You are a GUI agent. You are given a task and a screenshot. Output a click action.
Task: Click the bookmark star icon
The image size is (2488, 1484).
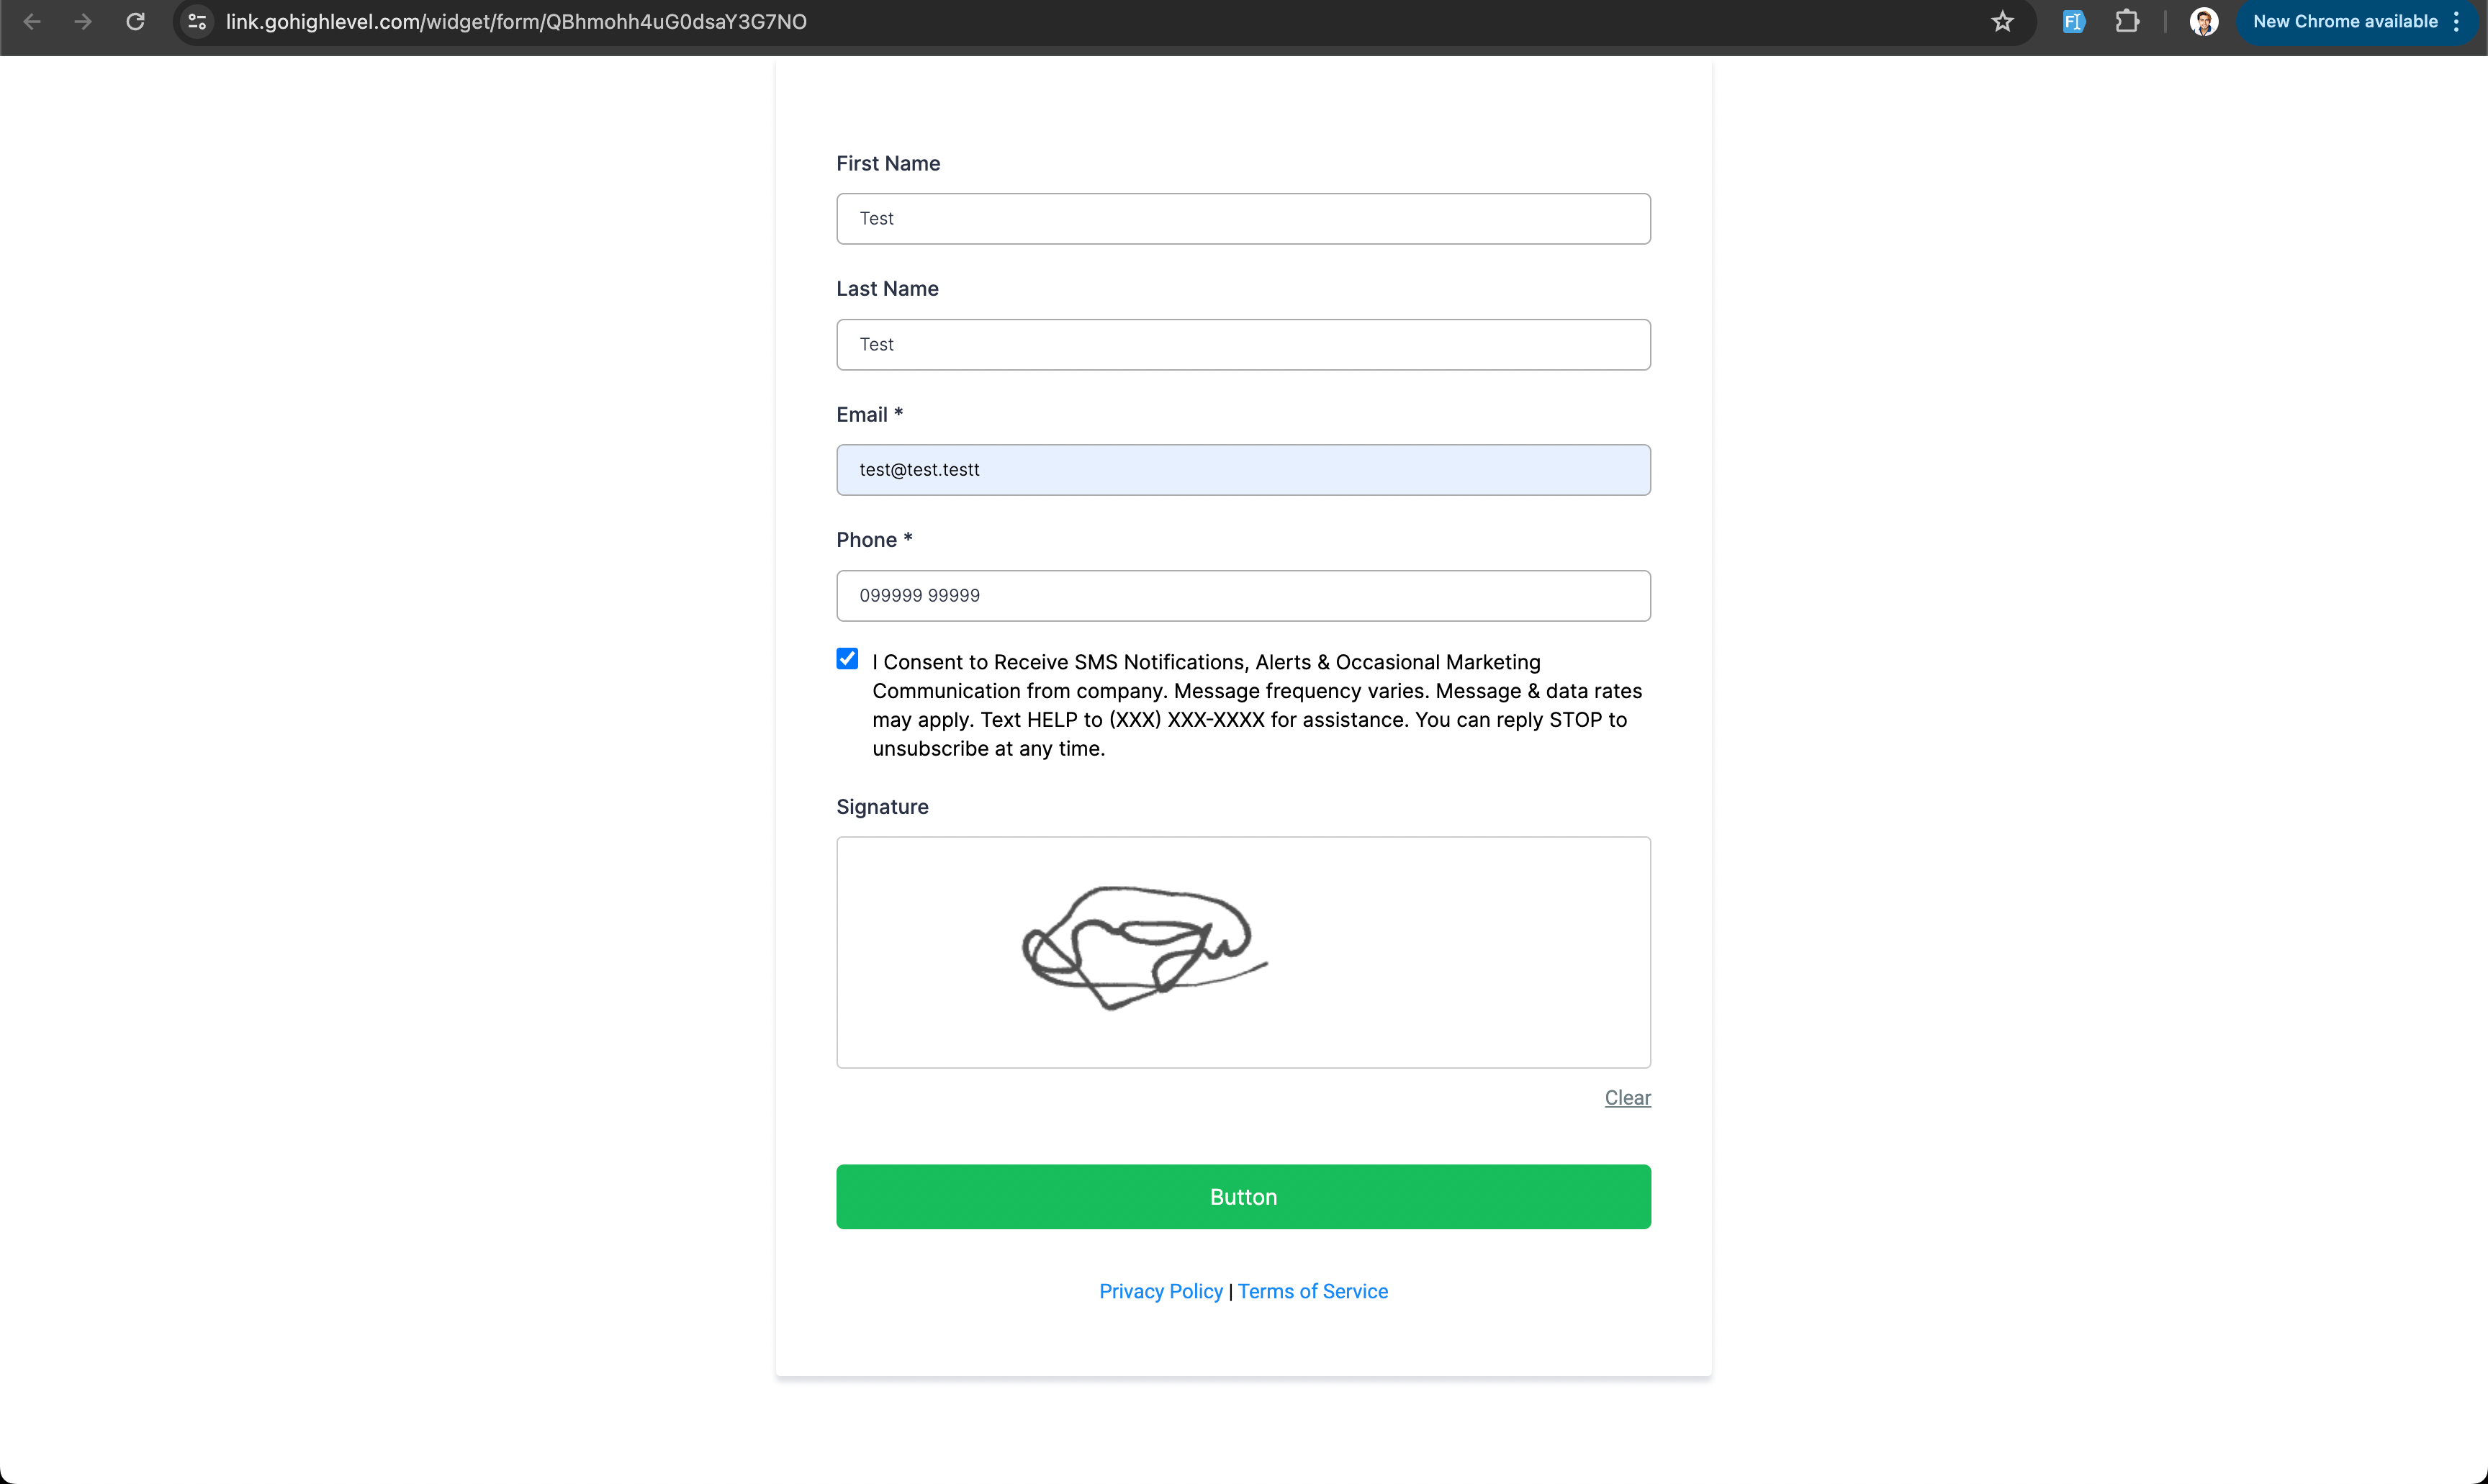[2002, 21]
